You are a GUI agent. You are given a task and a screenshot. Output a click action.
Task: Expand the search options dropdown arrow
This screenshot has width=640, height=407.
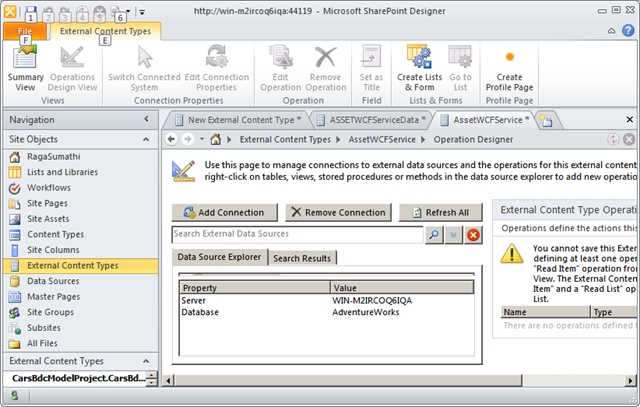(453, 235)
